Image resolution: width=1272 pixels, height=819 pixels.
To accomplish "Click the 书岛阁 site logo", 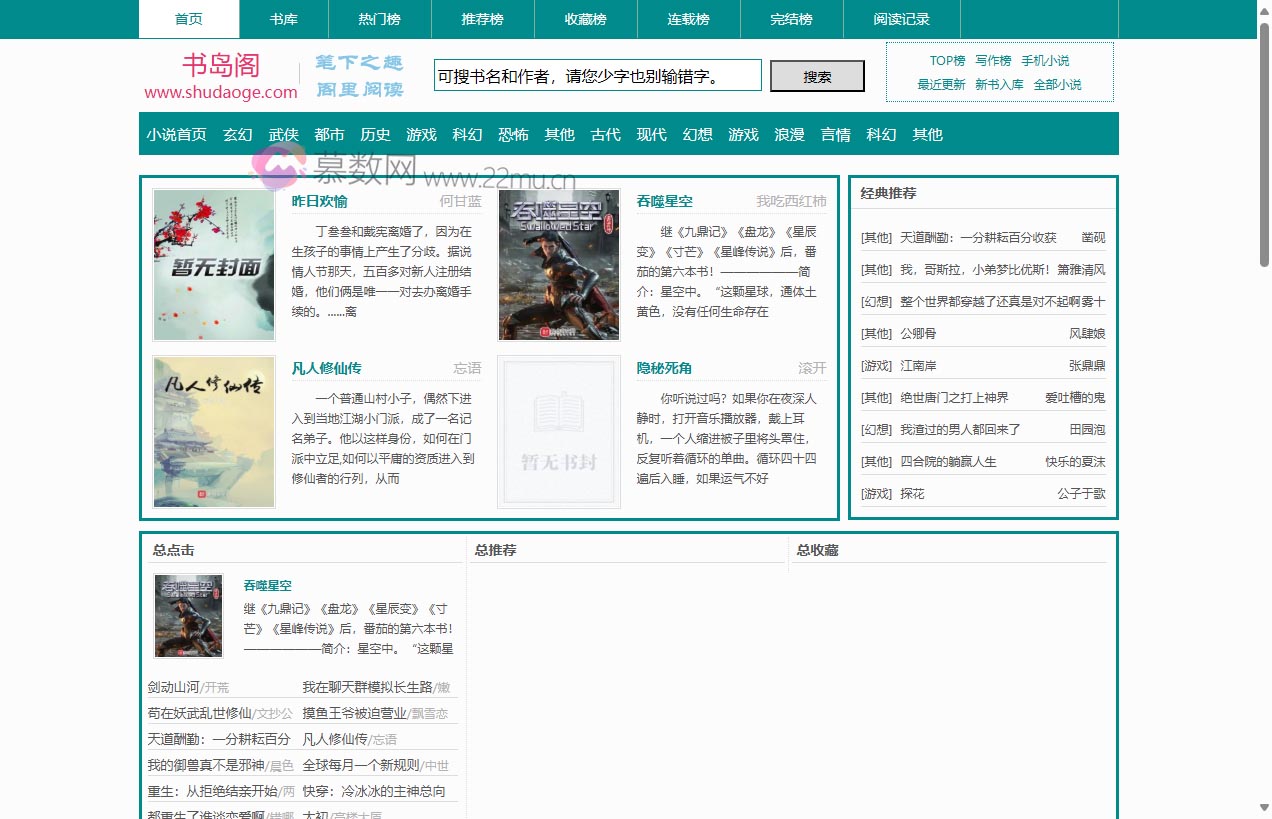I will click(x=221, y=76).
